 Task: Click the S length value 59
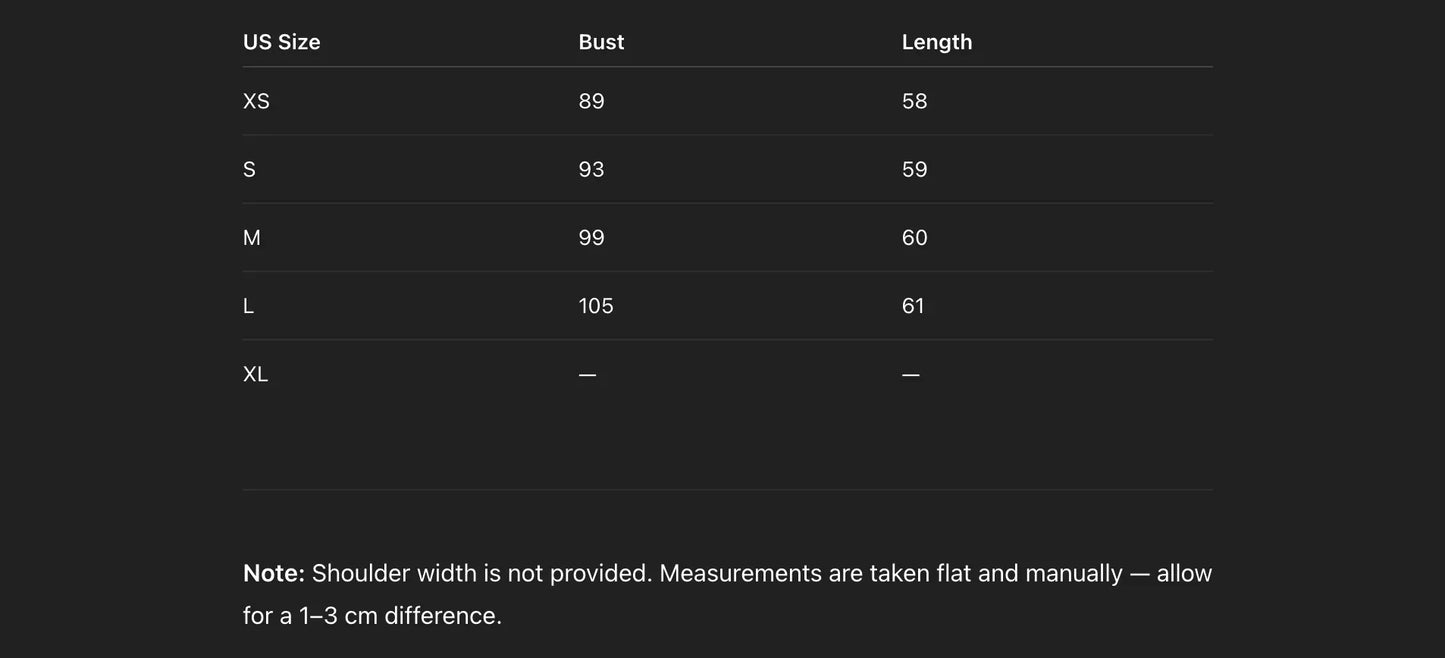click(x=914, y=169)
